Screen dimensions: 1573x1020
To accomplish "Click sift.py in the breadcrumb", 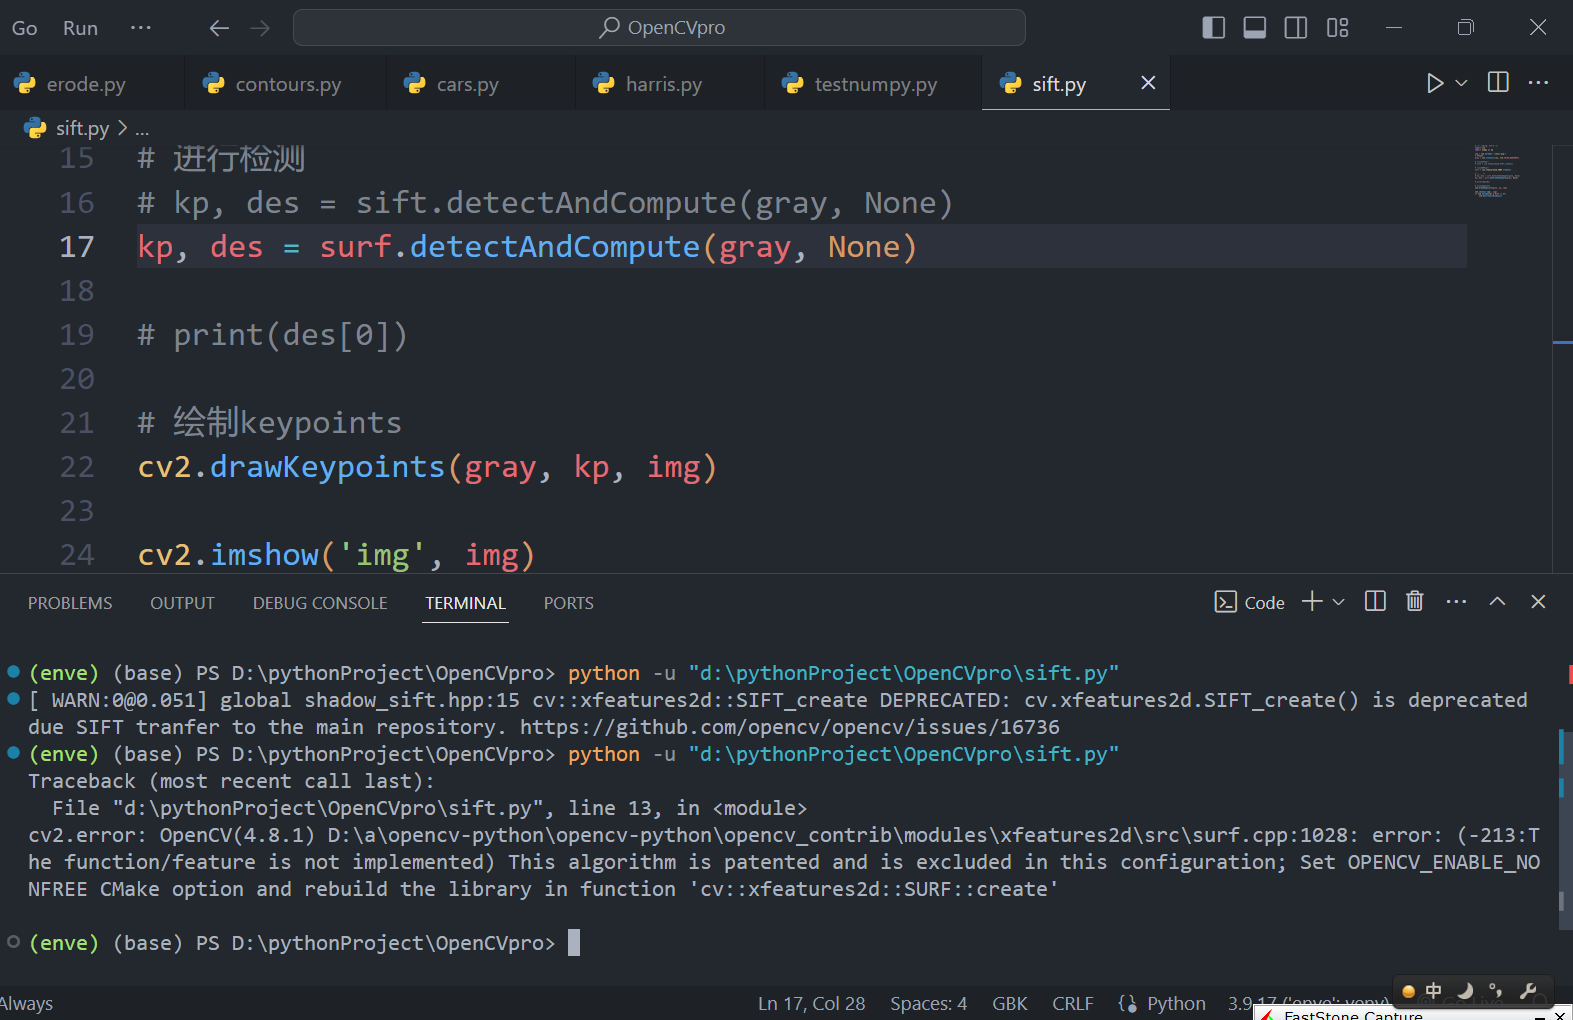I will click(x=82, y=128).
